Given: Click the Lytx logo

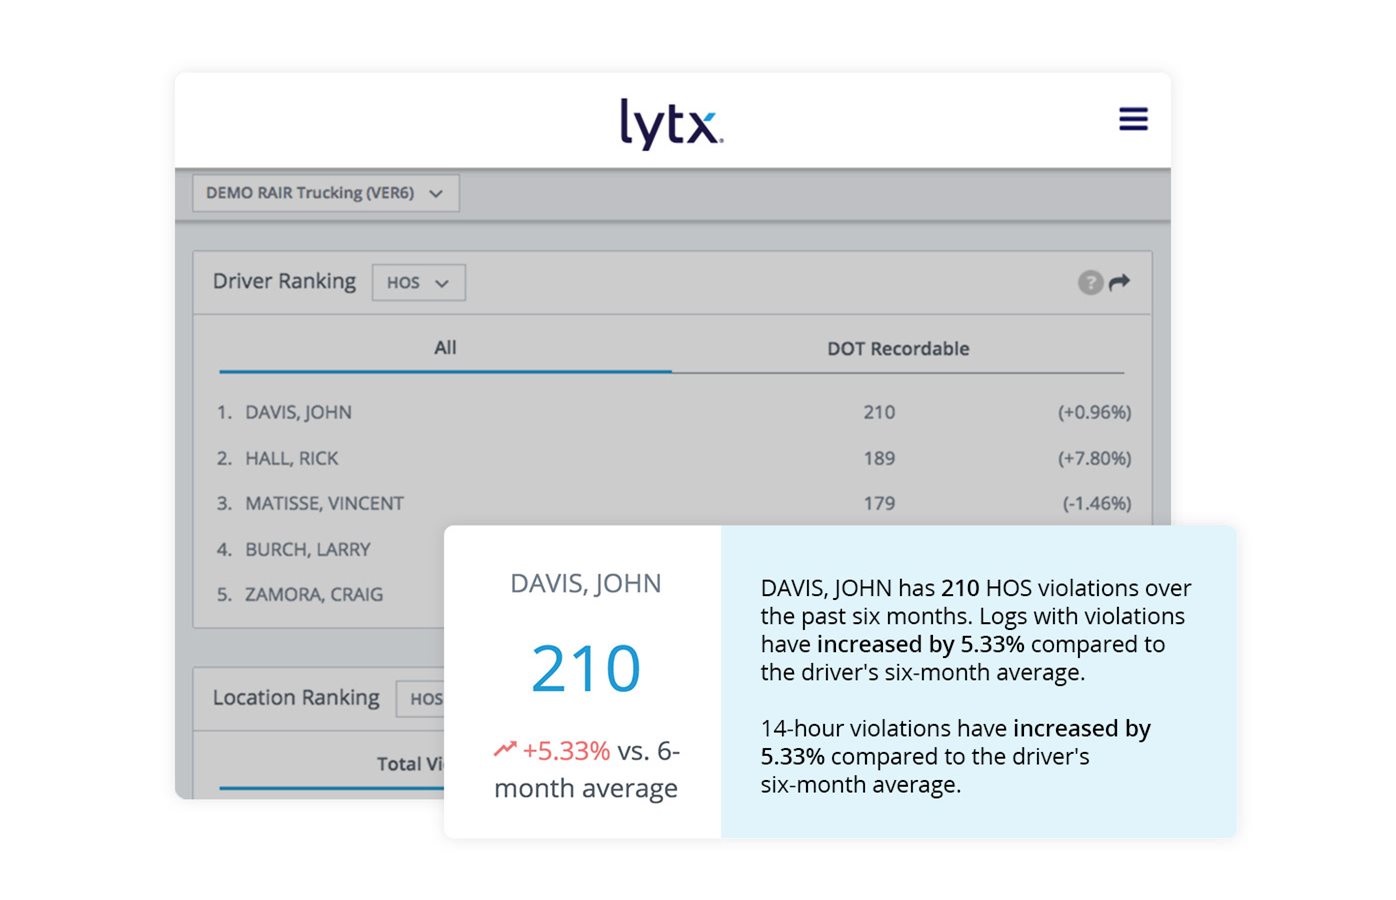Looking at the screenshot, I should coord(670,124).
